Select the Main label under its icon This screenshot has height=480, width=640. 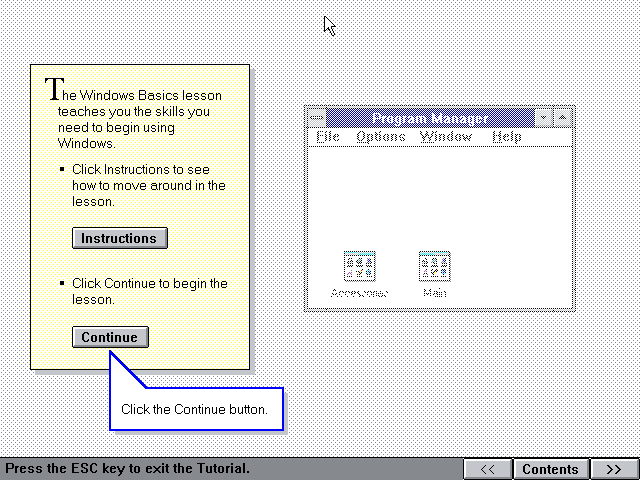434,294
